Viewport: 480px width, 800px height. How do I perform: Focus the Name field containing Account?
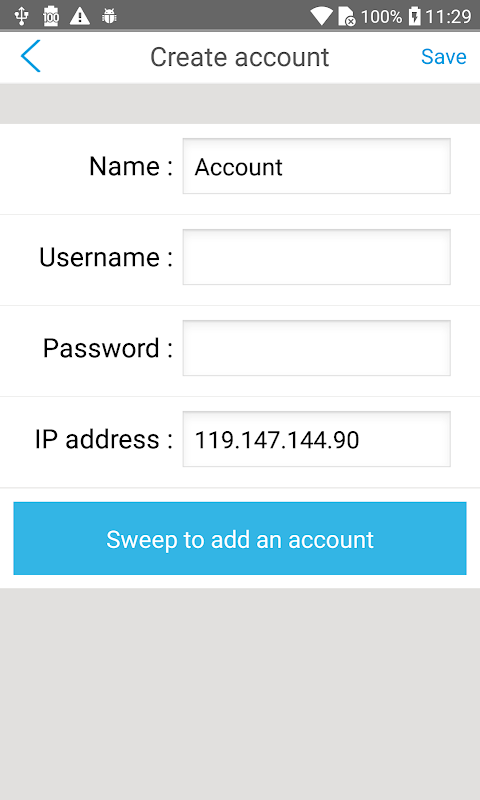[316, 166]
